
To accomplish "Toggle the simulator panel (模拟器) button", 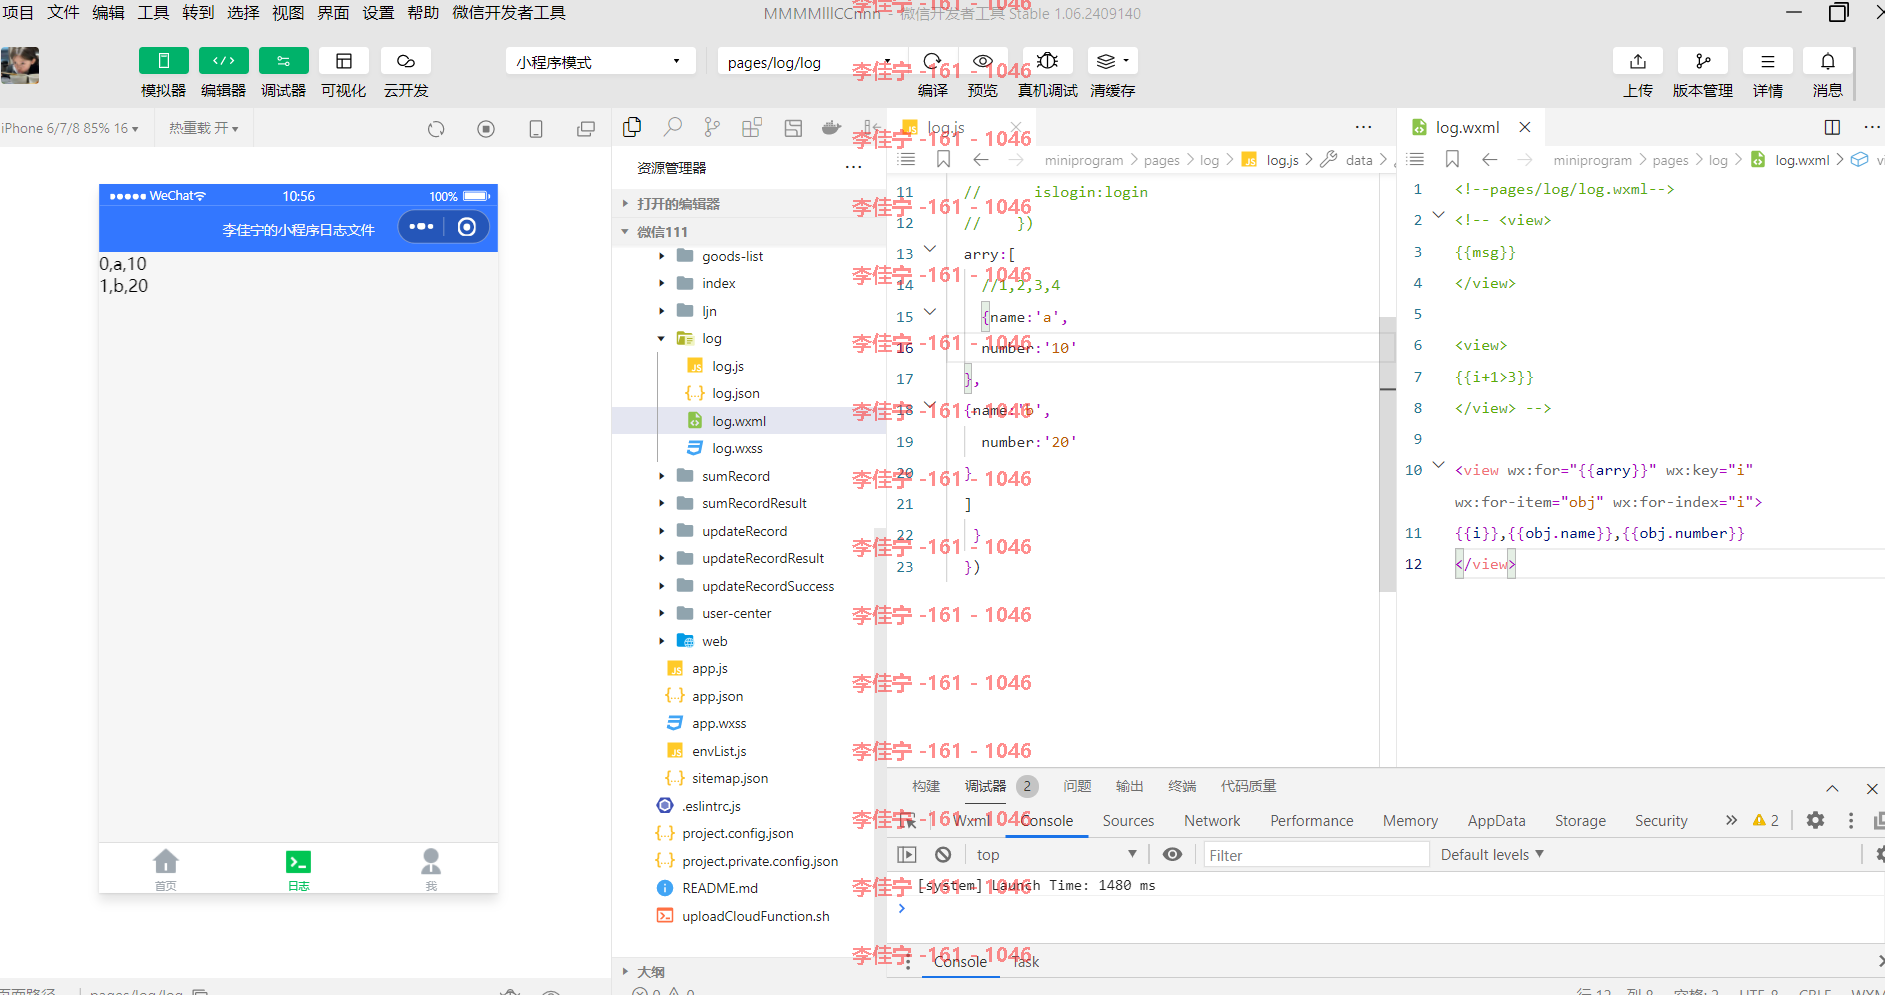I will pos(164,61).
